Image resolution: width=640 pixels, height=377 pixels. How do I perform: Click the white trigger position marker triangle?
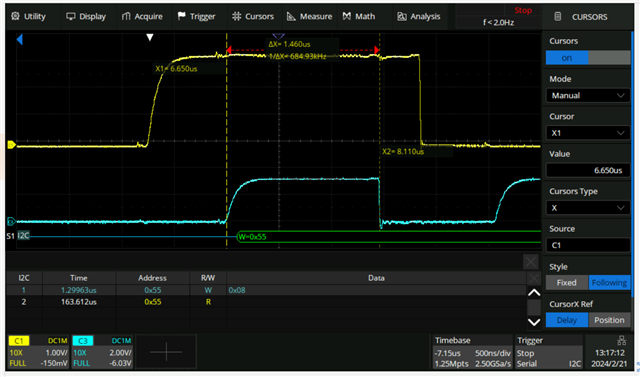click(x=150, y=38)
